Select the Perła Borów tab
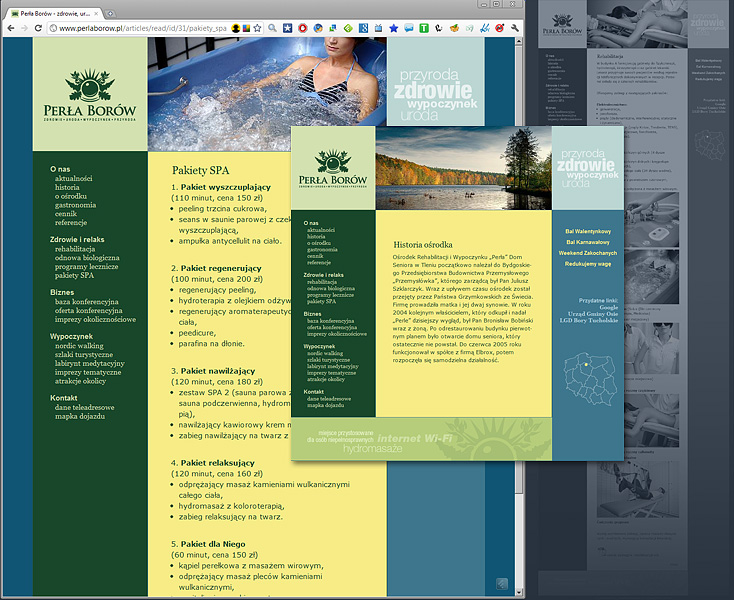The image size is (734, 600). coord(55,14)
